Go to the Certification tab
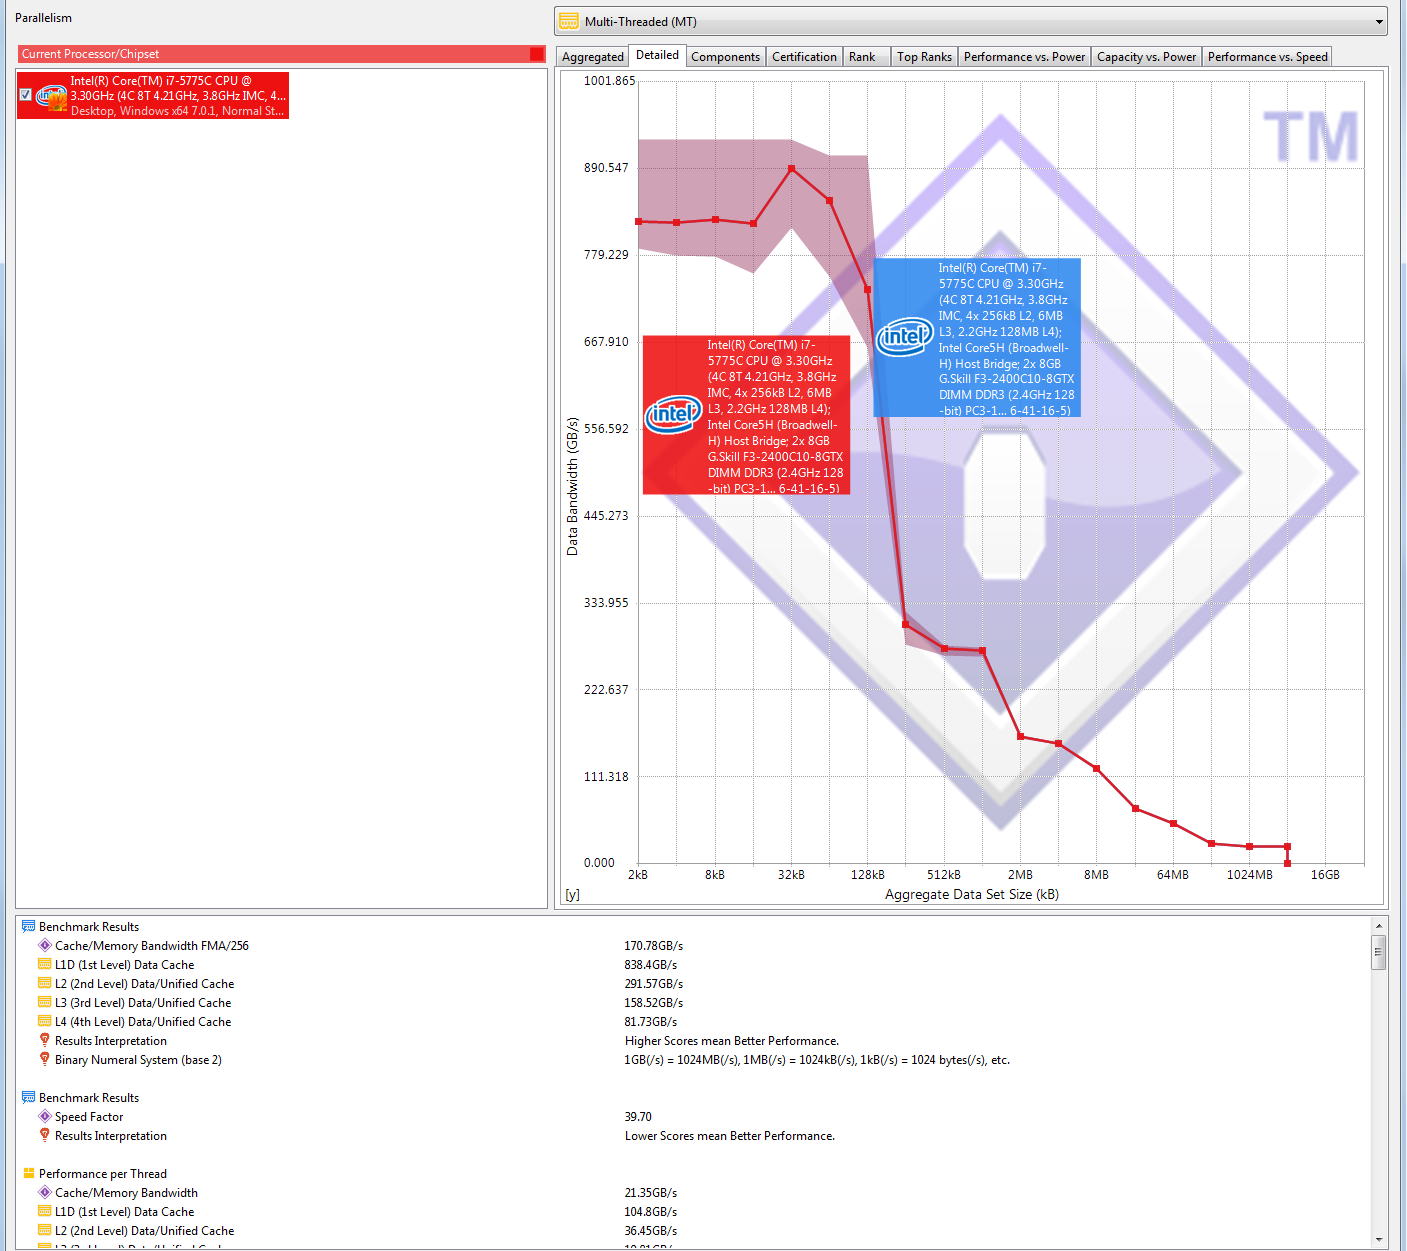The image size is (1407, 1251). pos(804,57)
